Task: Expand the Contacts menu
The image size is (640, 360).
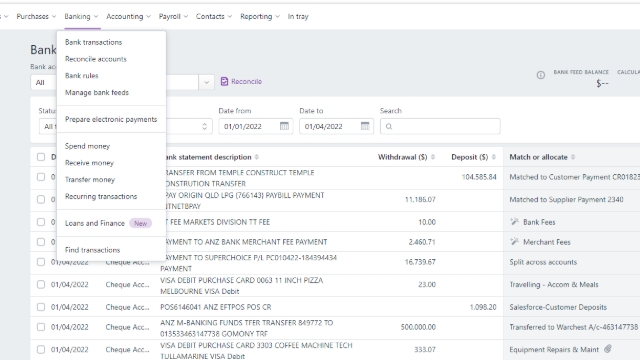Action: (213, 16)
